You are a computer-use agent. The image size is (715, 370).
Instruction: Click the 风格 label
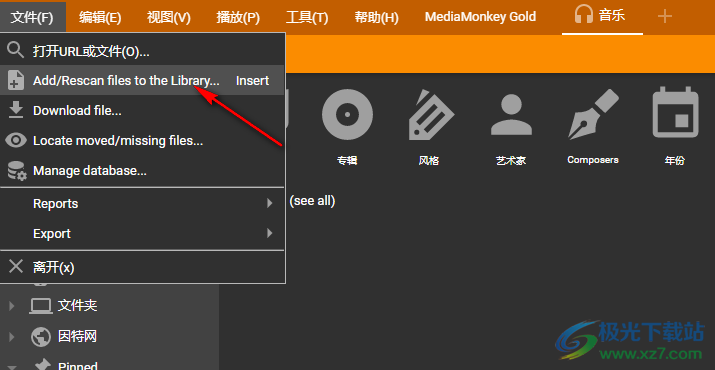pyautogui.click(x=429, y=161)
